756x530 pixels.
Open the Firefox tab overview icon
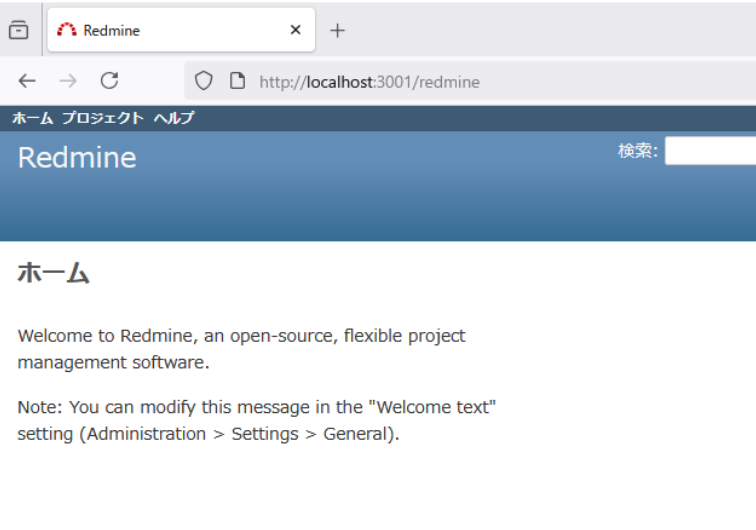18,30
